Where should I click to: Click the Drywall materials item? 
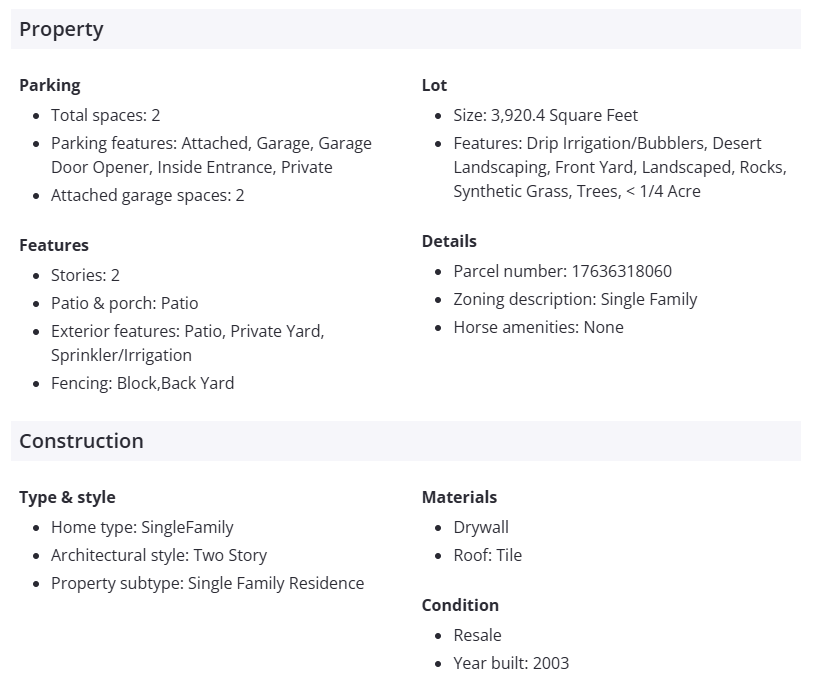(x=481, y=527)
